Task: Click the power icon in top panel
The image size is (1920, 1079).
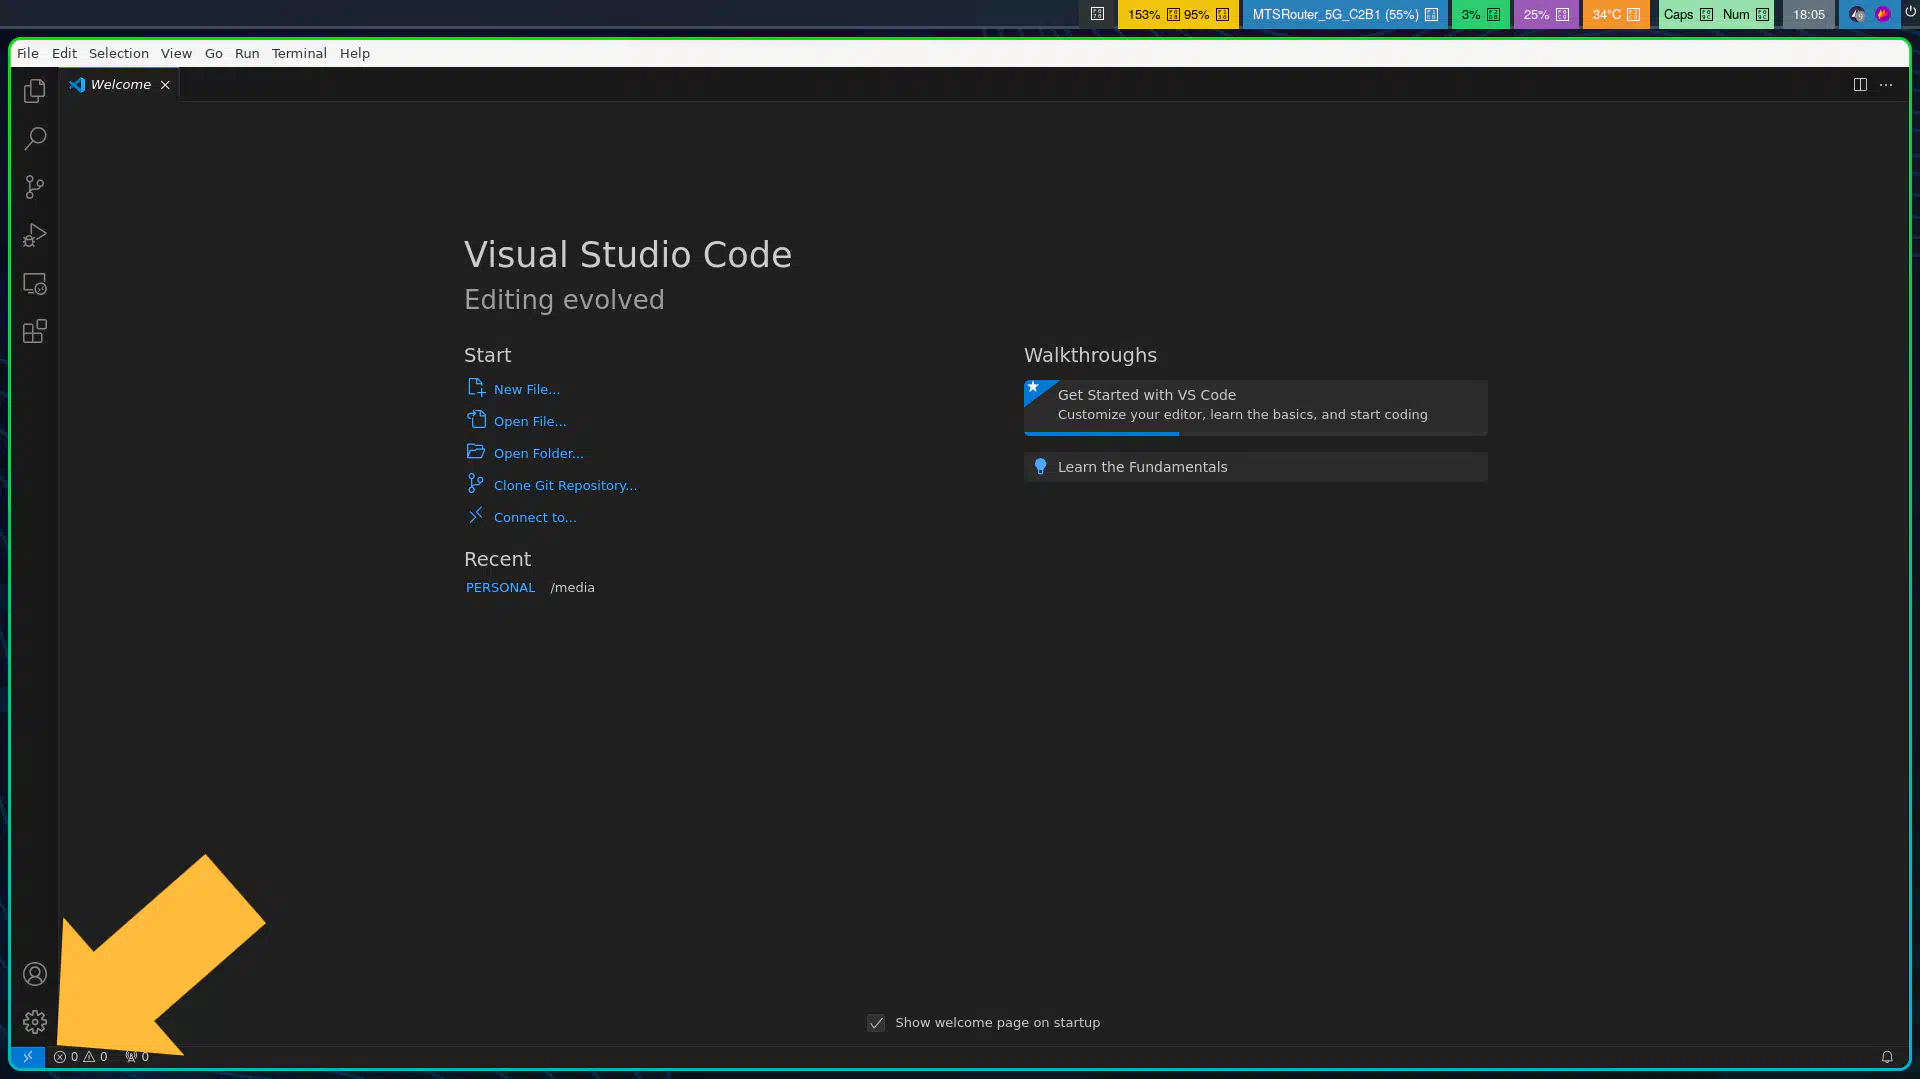Action: (x=1910, y=13)
